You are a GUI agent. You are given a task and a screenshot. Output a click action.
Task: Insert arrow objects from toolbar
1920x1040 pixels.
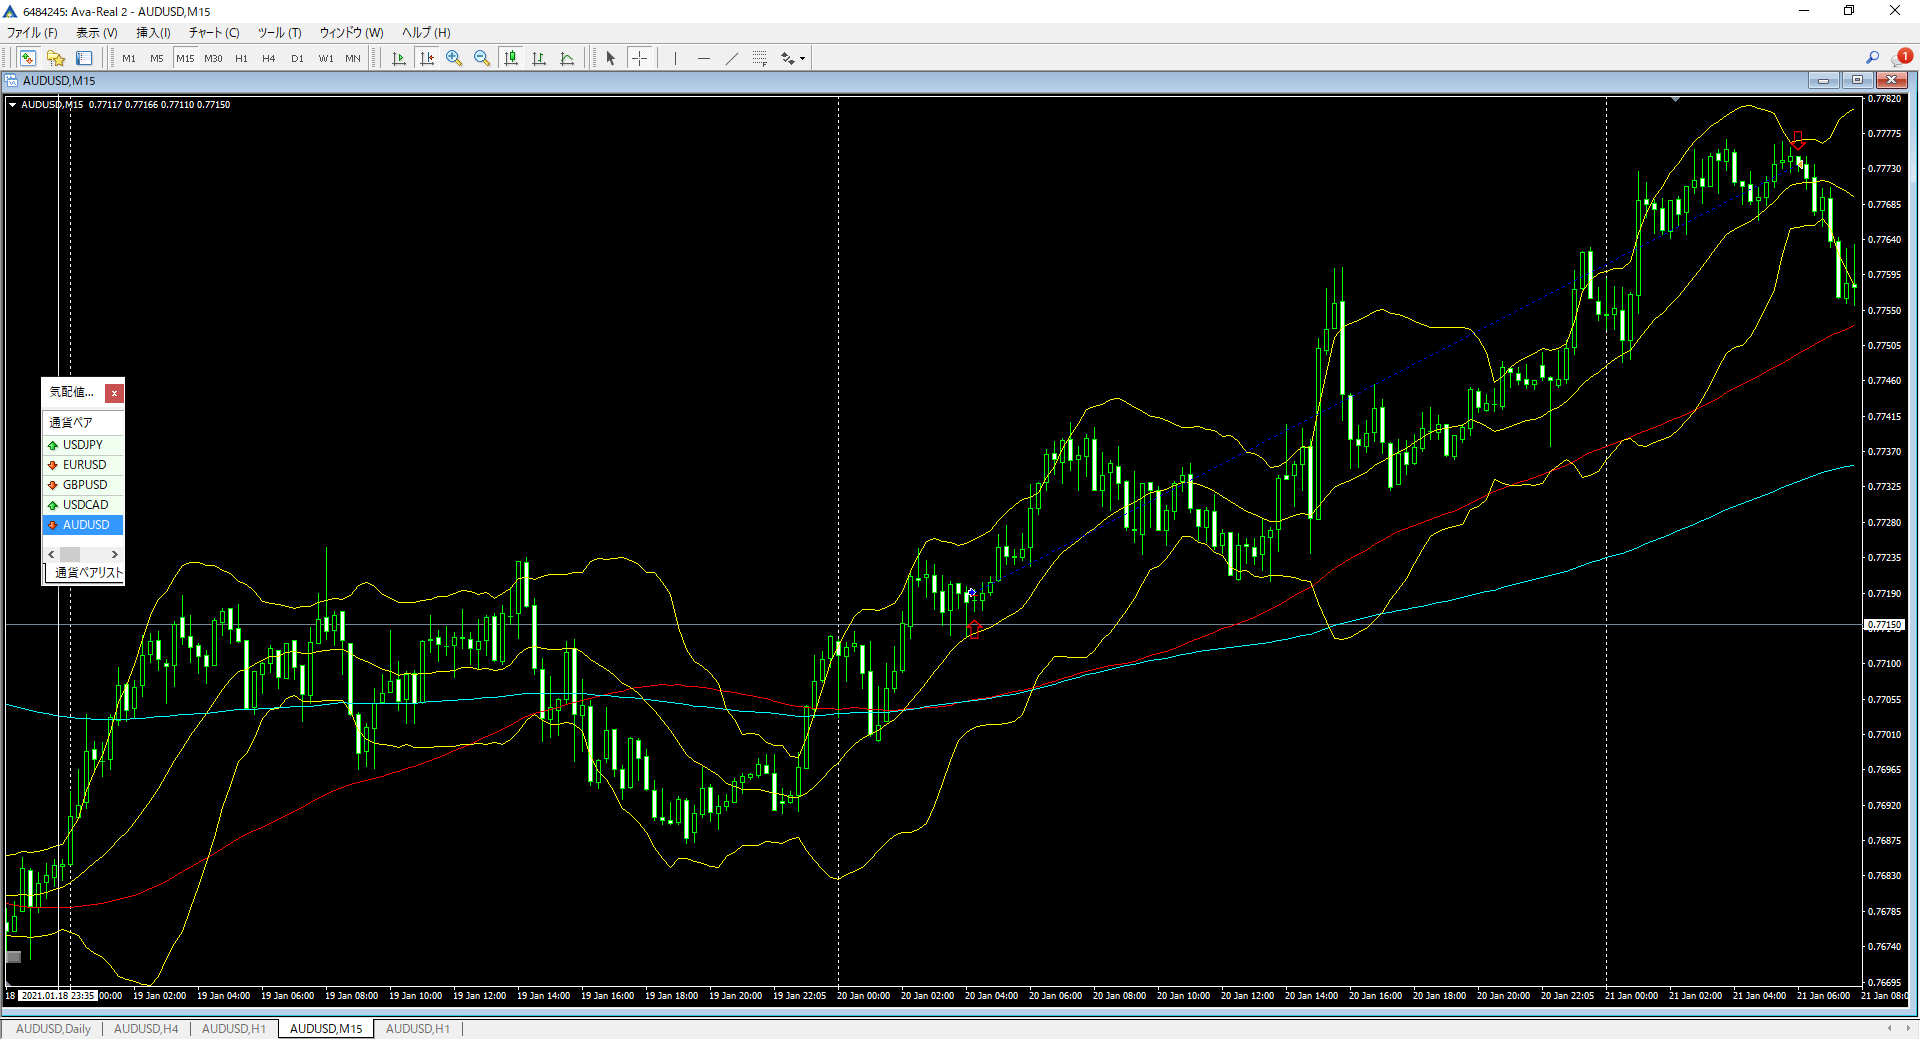point(788,58)
